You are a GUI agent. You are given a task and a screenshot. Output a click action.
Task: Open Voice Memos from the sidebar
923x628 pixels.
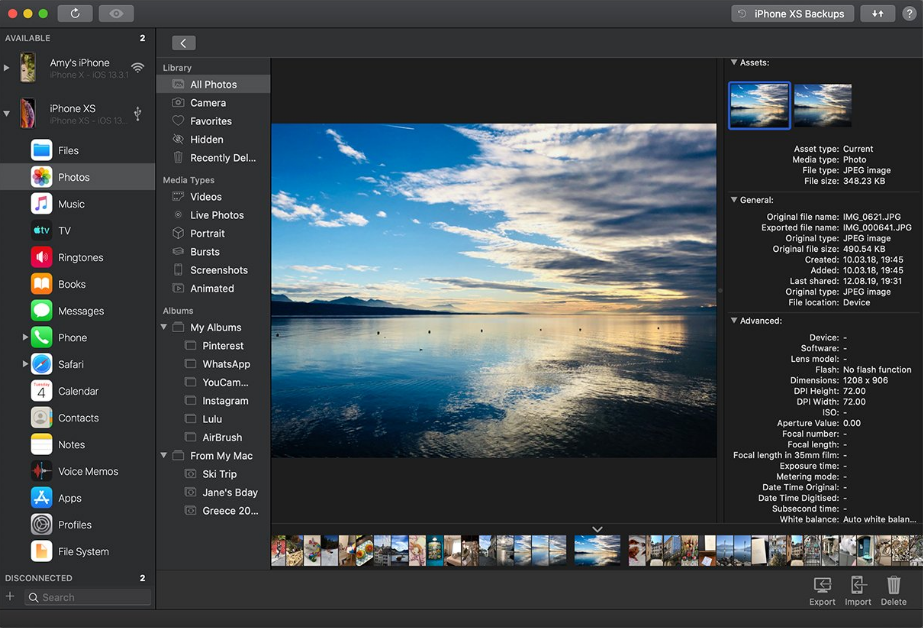pos(87,471)
